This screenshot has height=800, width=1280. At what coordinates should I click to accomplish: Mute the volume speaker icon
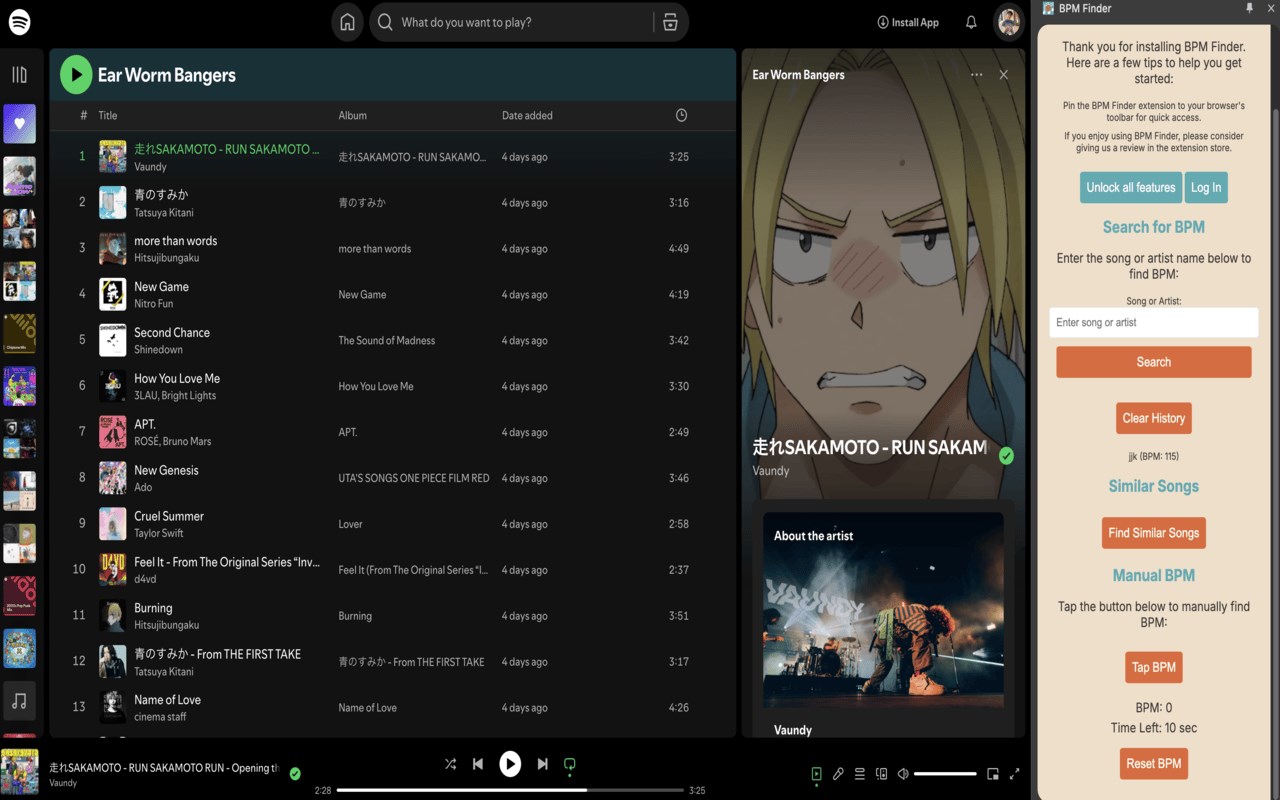(903, 773)
